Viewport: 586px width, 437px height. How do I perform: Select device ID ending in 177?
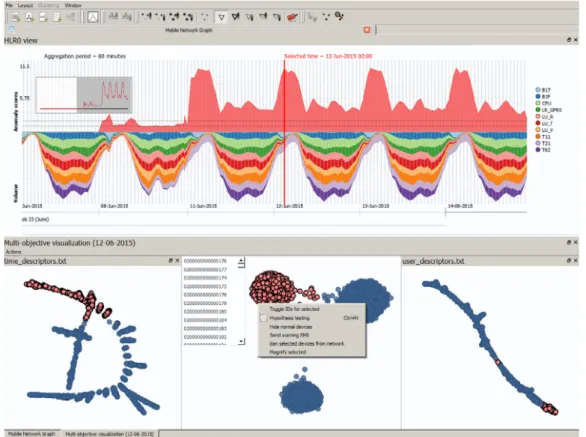click(x=205, y=270)
